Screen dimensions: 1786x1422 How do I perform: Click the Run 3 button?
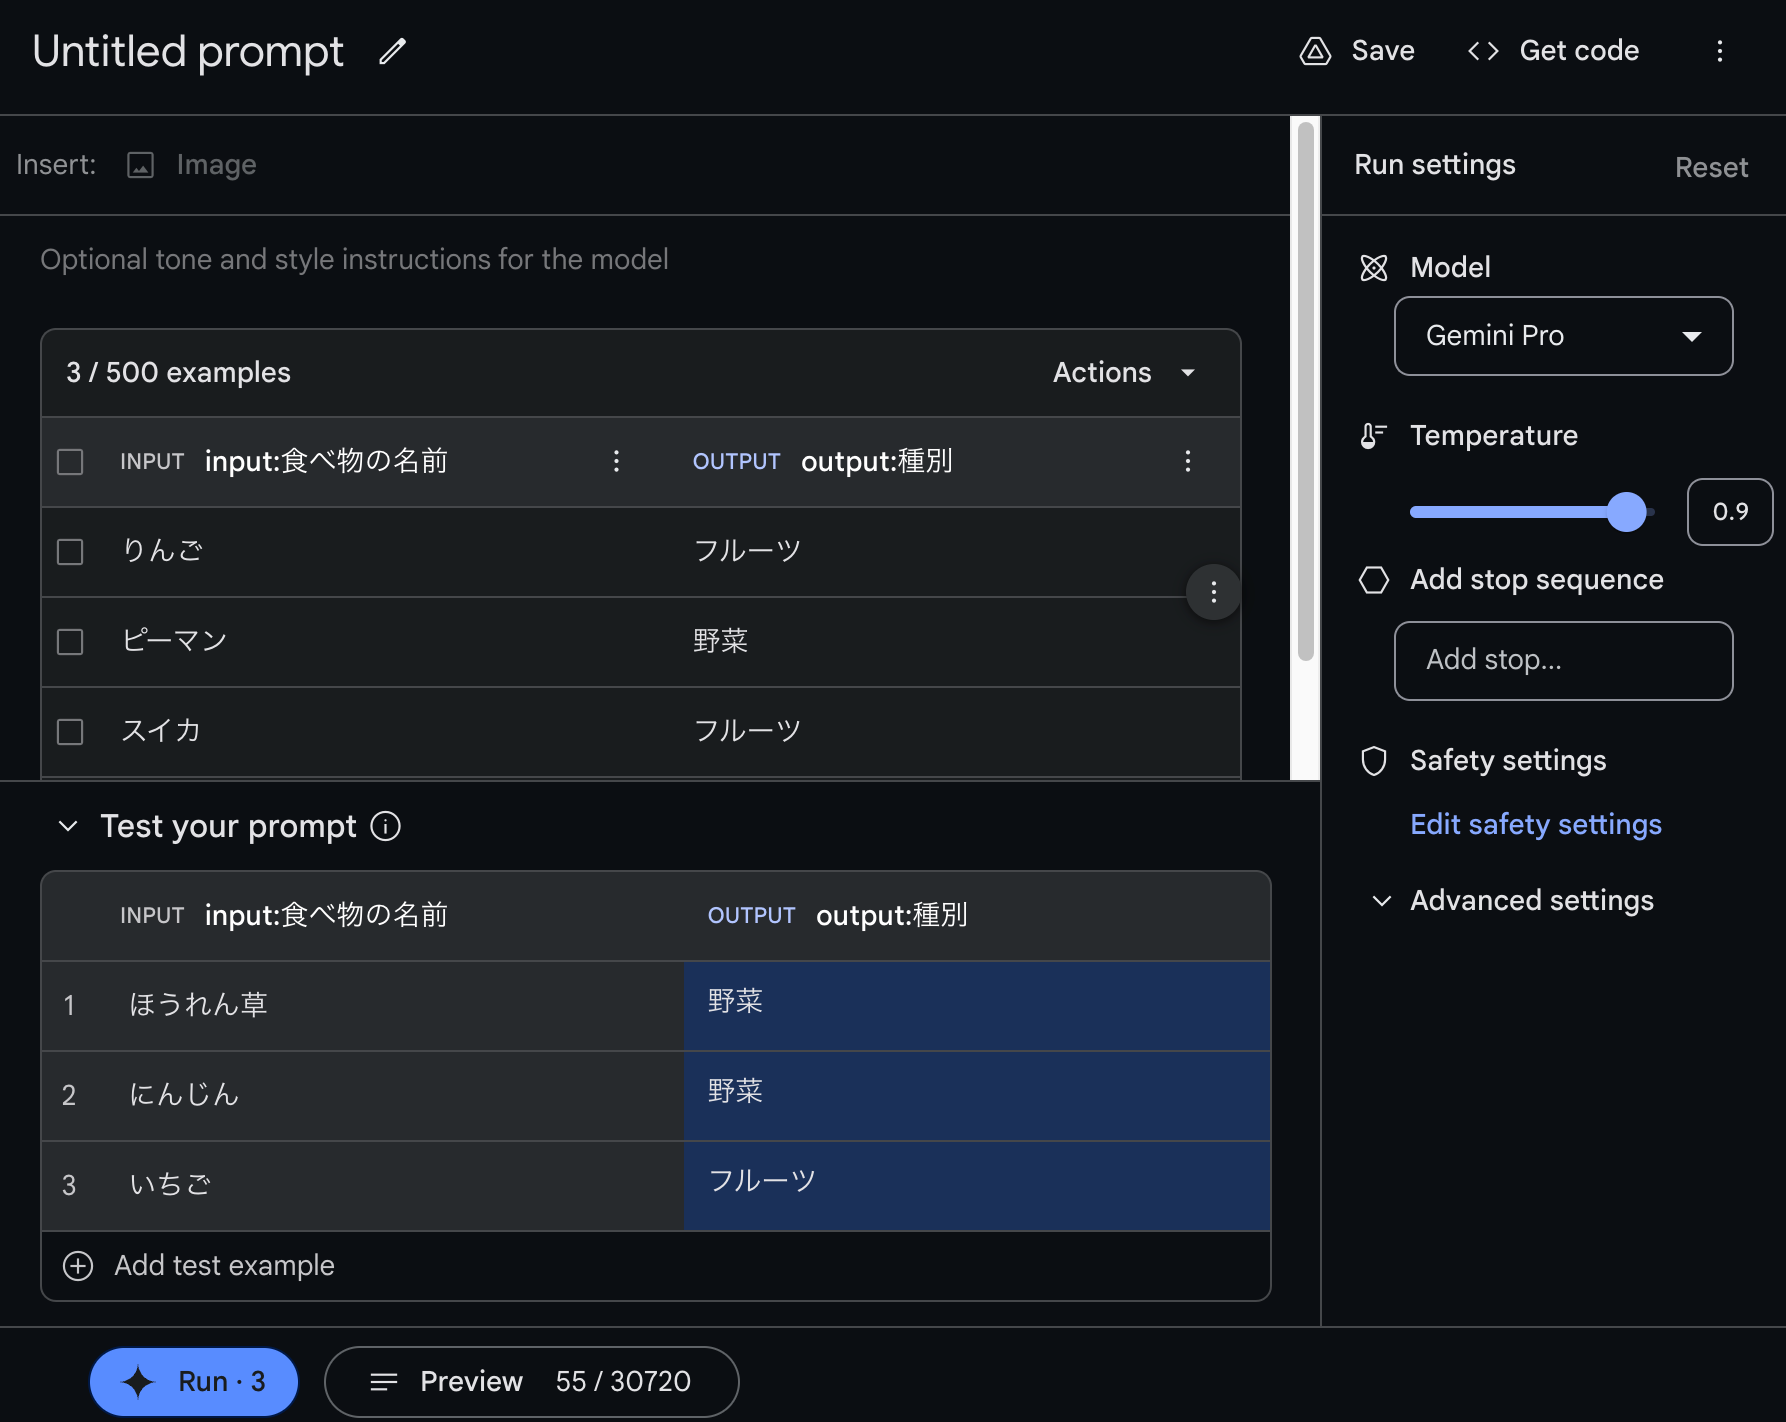[194, 1381]
